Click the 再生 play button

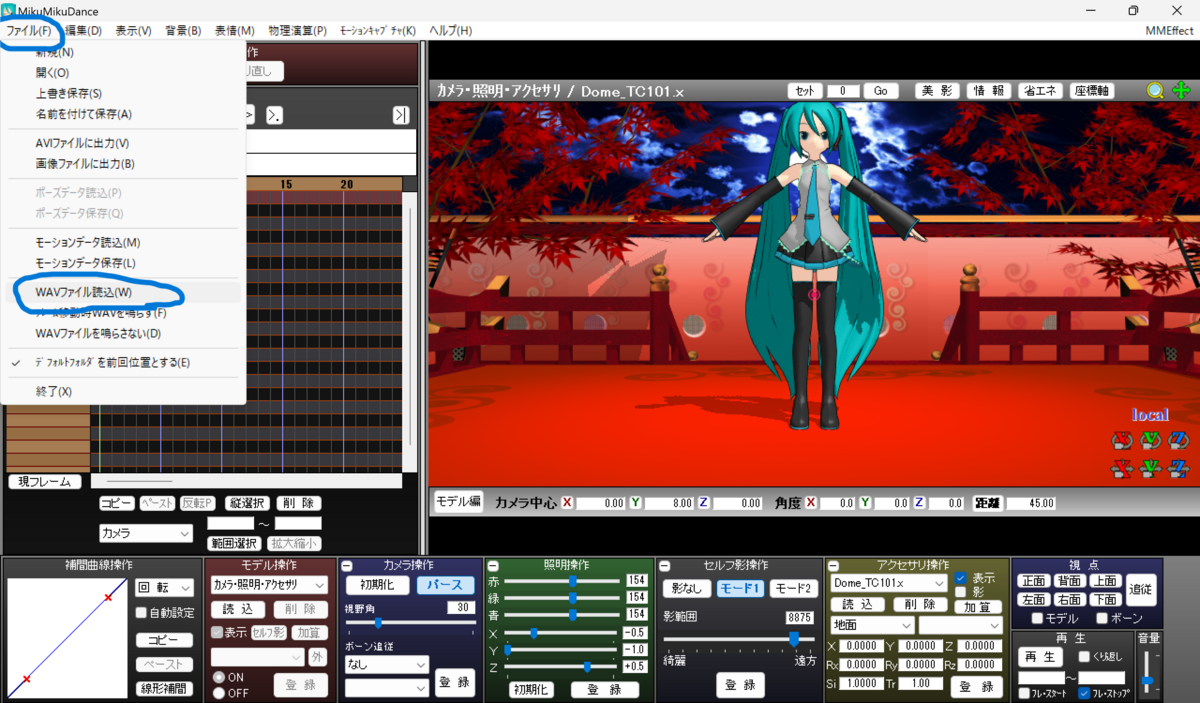click(x=1042, y=657)
